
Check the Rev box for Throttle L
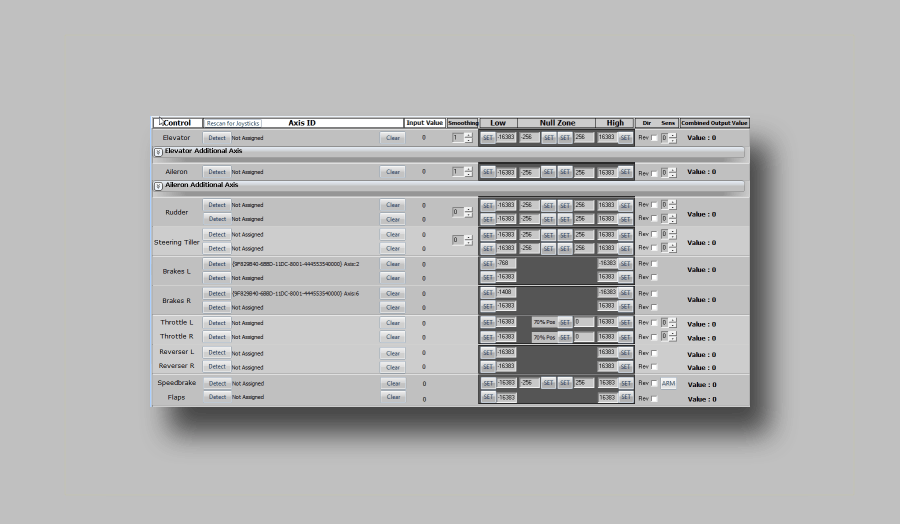click(x=655, y=323)
